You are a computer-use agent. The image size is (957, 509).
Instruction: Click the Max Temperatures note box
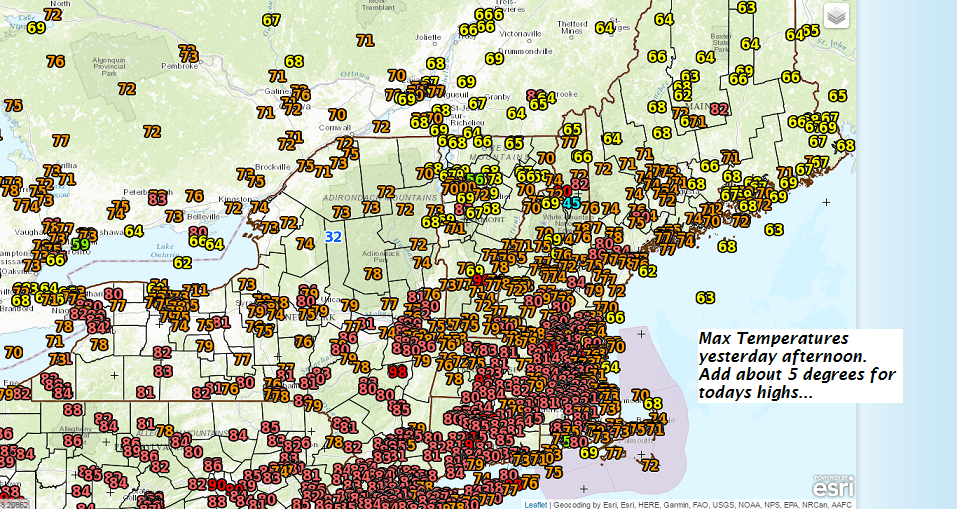[x=797, y=365]
